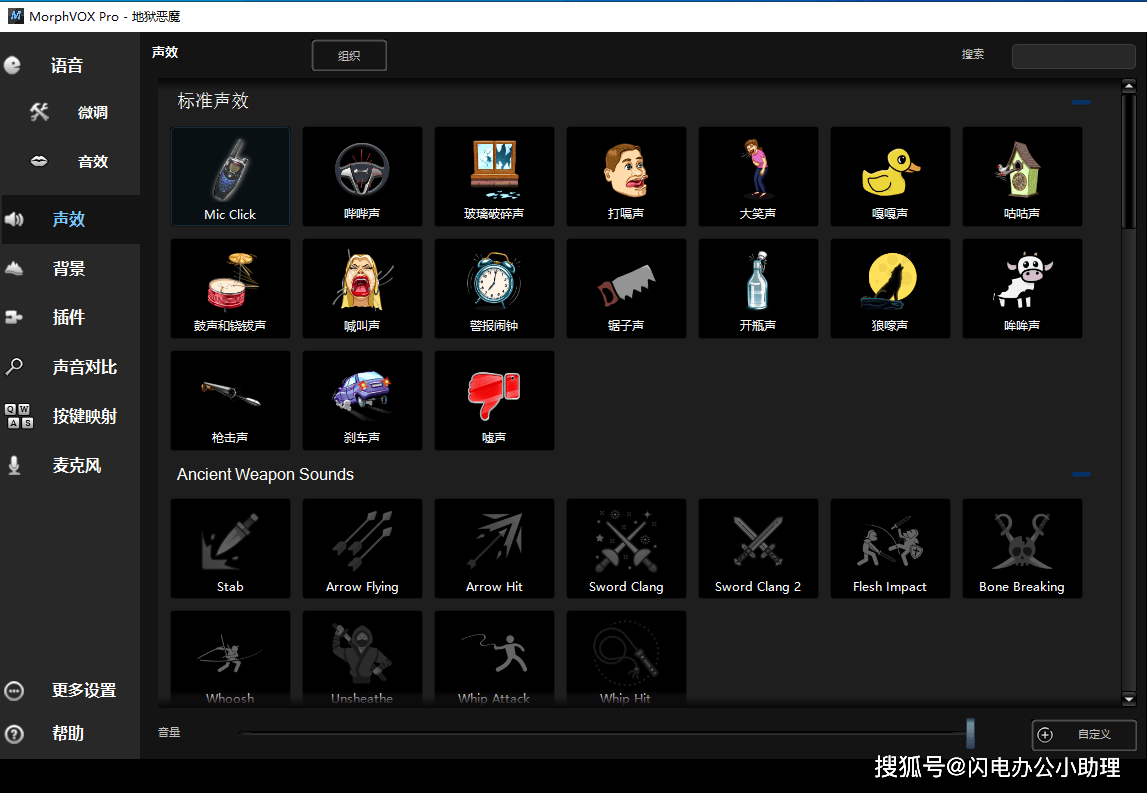Play the Sword Clang sound
This screenshot has height=793, width=1147.
click(626, 549)
